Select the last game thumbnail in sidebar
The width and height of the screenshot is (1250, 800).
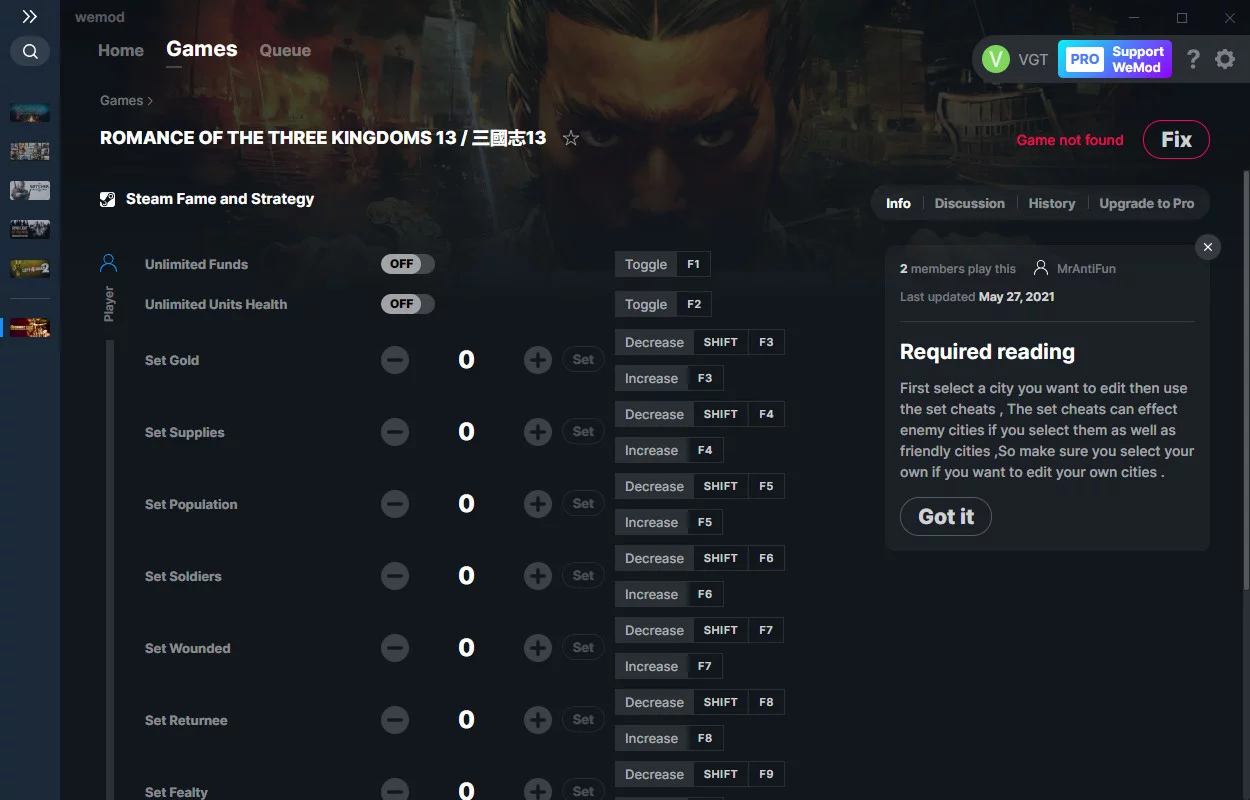coord(30,327)
